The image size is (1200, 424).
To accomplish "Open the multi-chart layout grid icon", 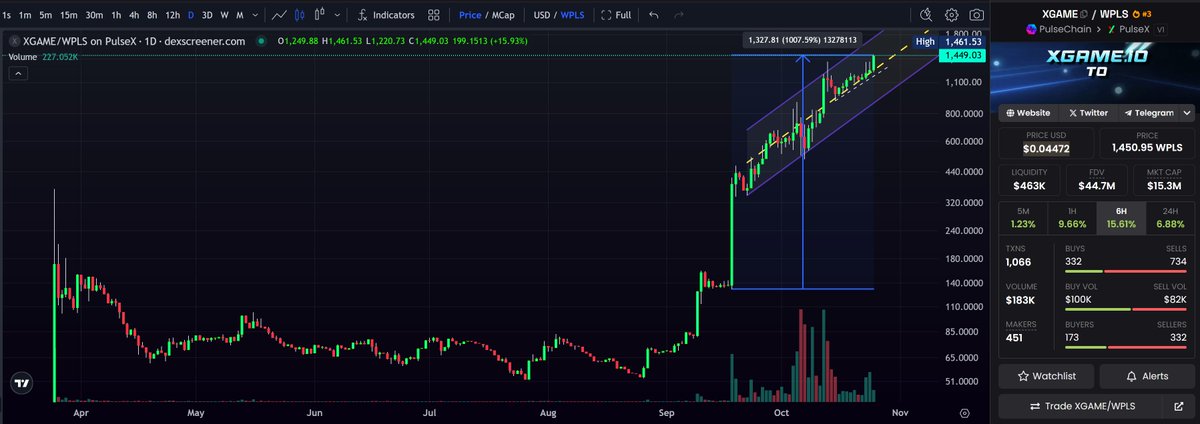I will [x=434, y=15].
